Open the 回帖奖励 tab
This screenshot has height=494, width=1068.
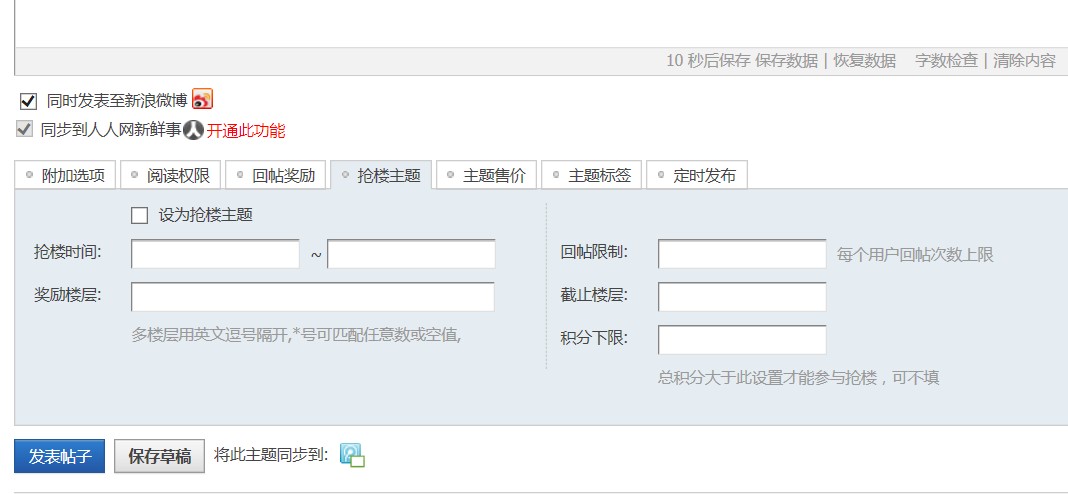click(277, 175)
